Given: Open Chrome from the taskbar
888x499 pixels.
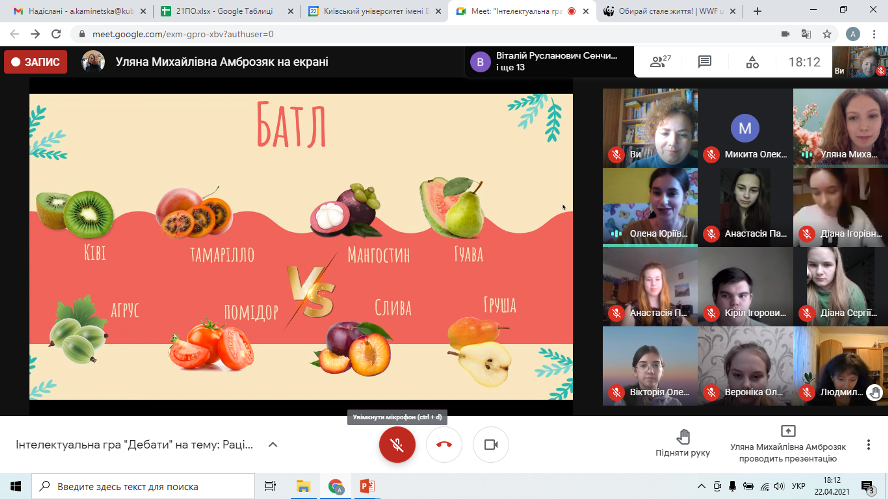Looking at the screenshot, I should click(335, 486).
